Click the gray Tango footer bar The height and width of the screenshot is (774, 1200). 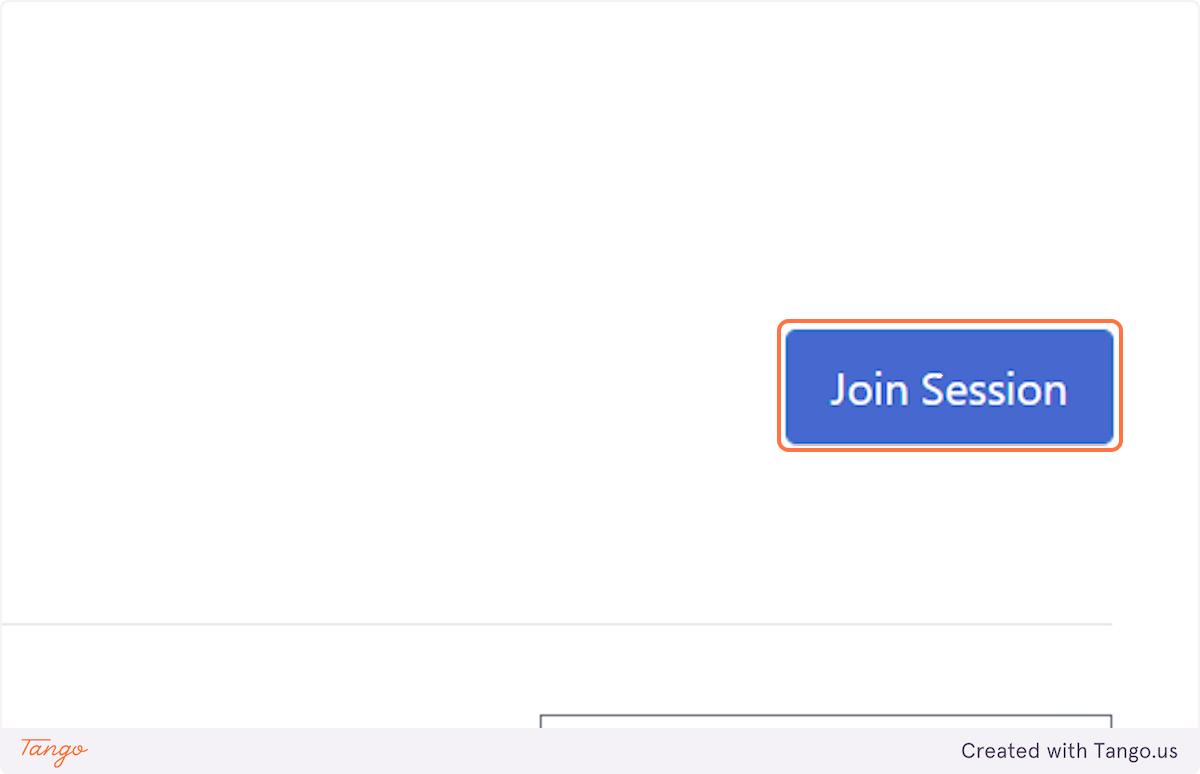(x=600, y=751)
